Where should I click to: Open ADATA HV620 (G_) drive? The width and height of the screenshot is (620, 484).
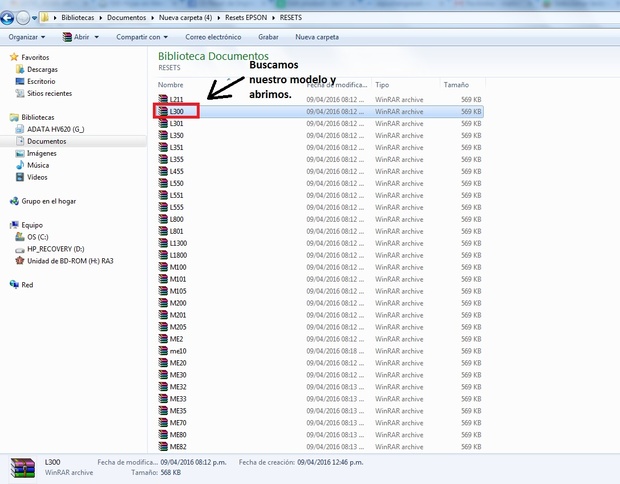click(55, 129)
